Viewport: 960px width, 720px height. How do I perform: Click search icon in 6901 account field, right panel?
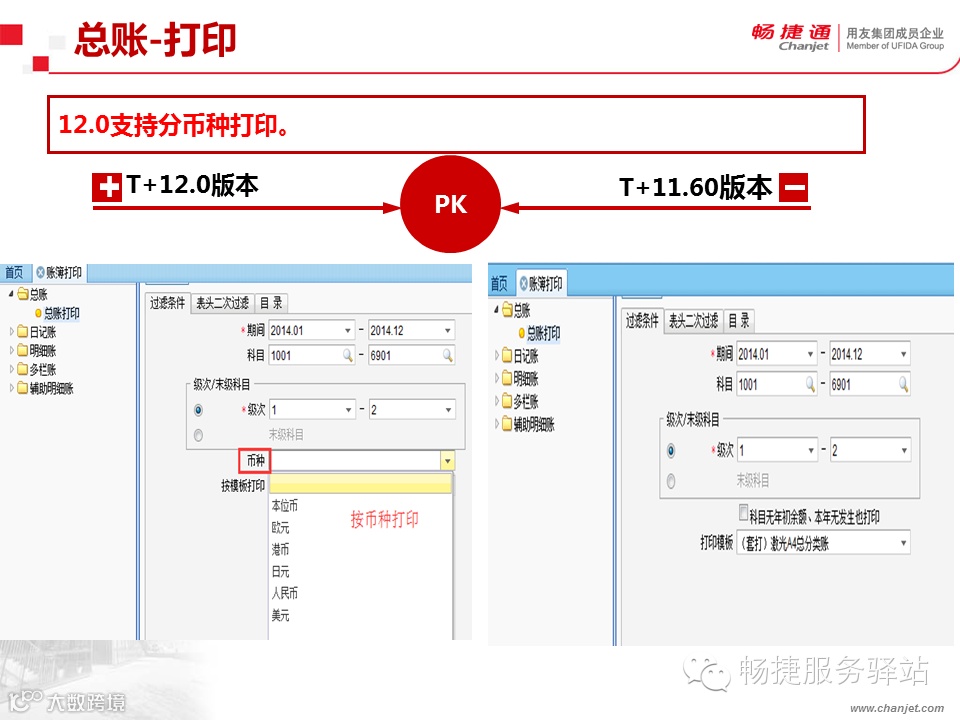tap(903, 384)
